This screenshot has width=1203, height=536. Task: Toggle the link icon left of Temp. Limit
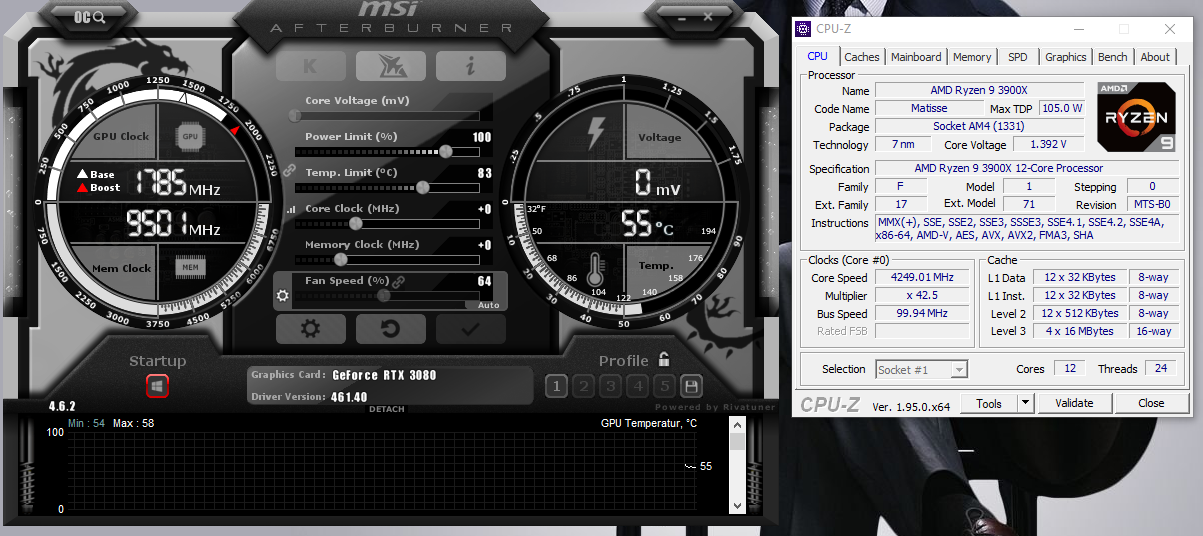point(289,171)
